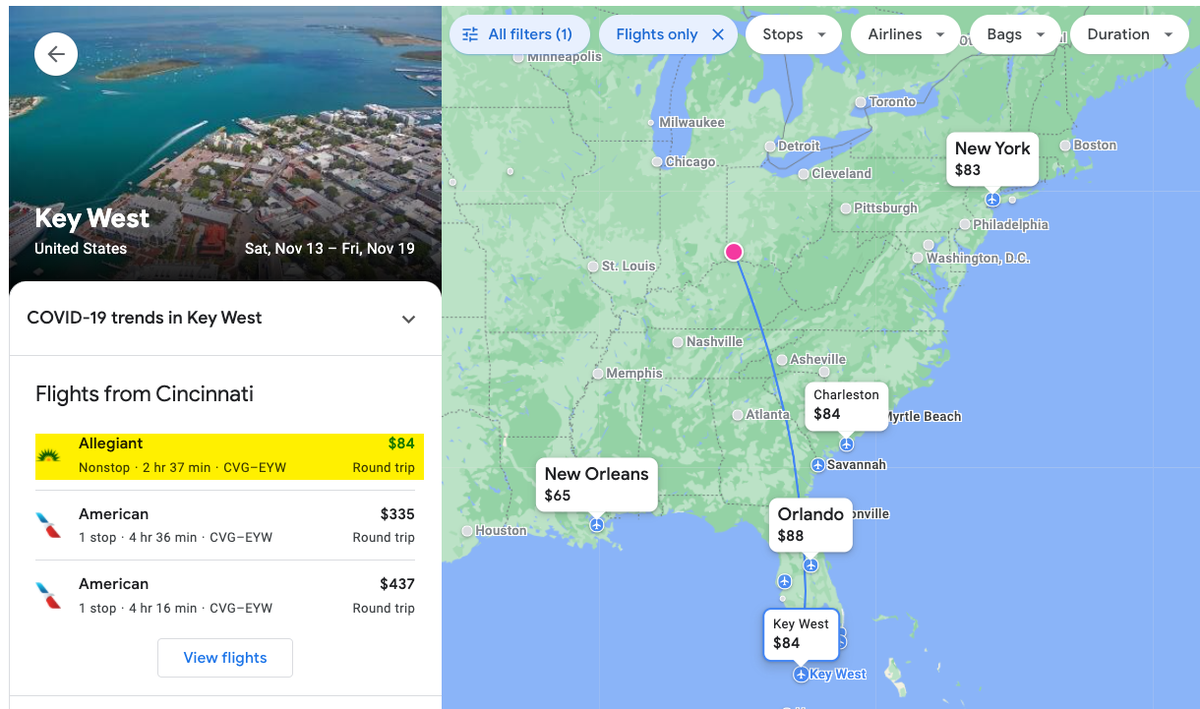The width and height of the screenshot is (1200, 709).
Task: Expand the COVID-19 trends in Key West section
Action: click(x=408, y=318)
